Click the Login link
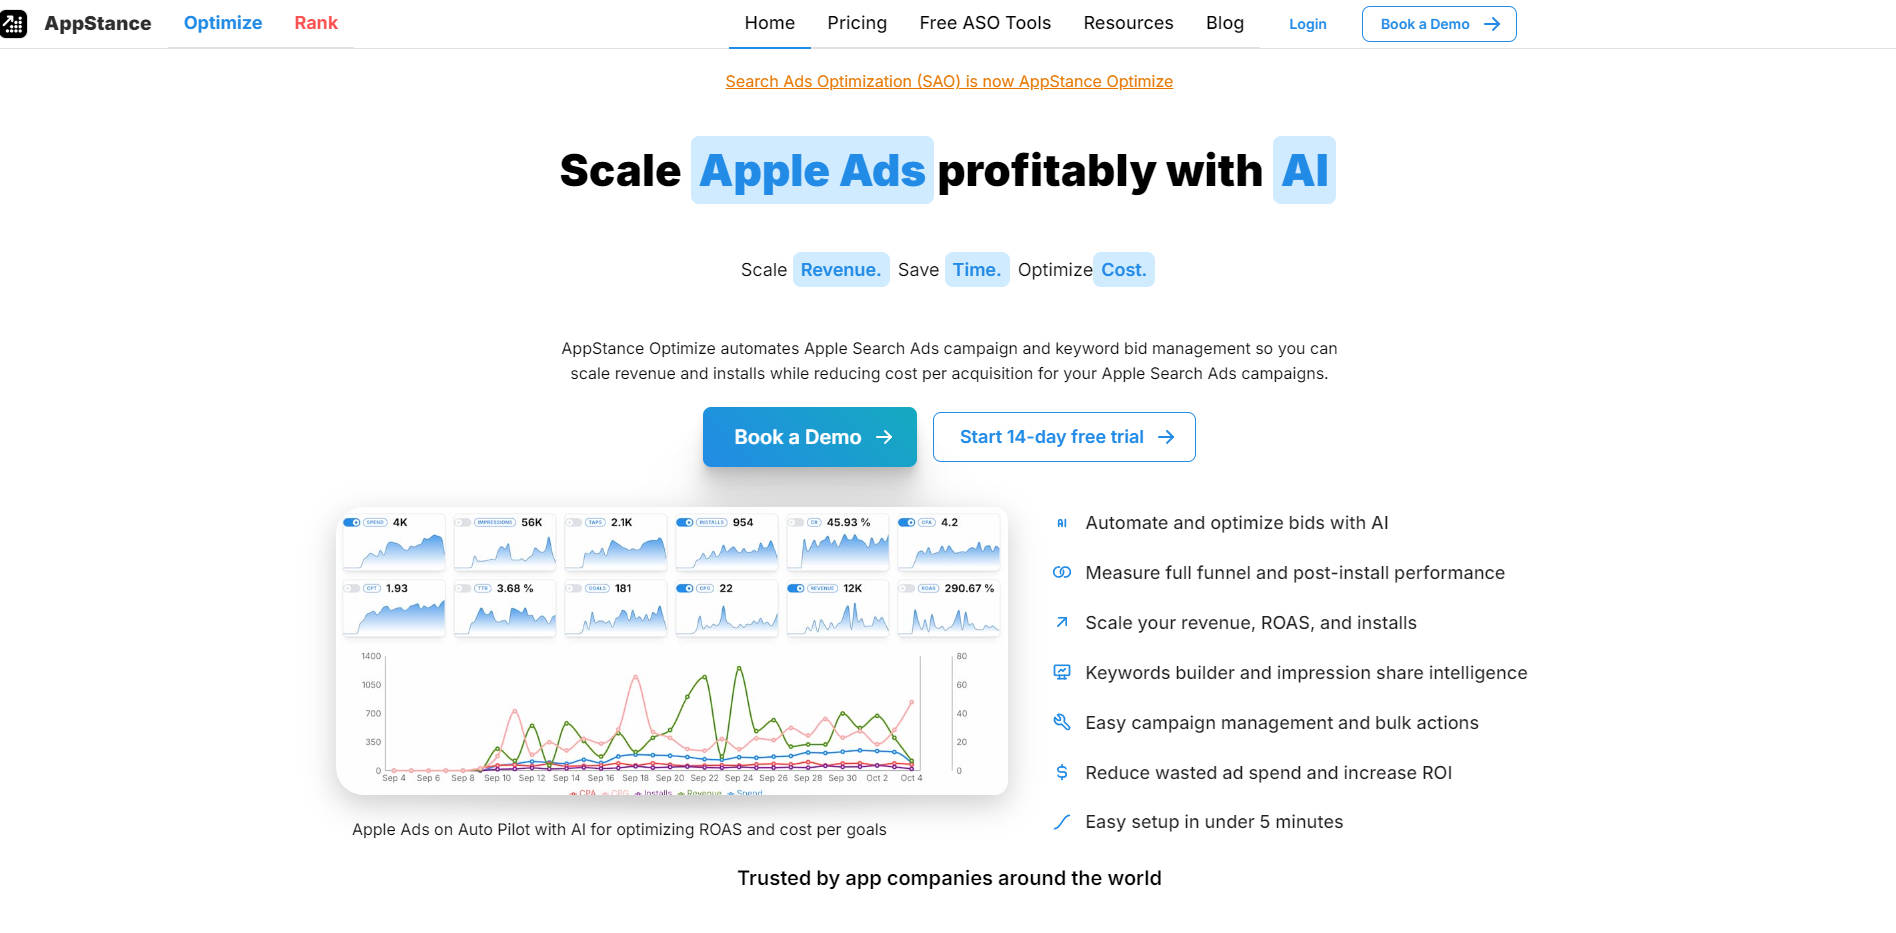The image size is (1896, 933). coord(1307,24)
